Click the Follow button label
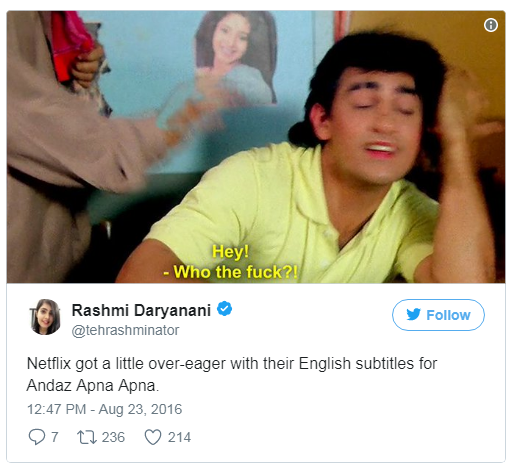 coord(448,315)
